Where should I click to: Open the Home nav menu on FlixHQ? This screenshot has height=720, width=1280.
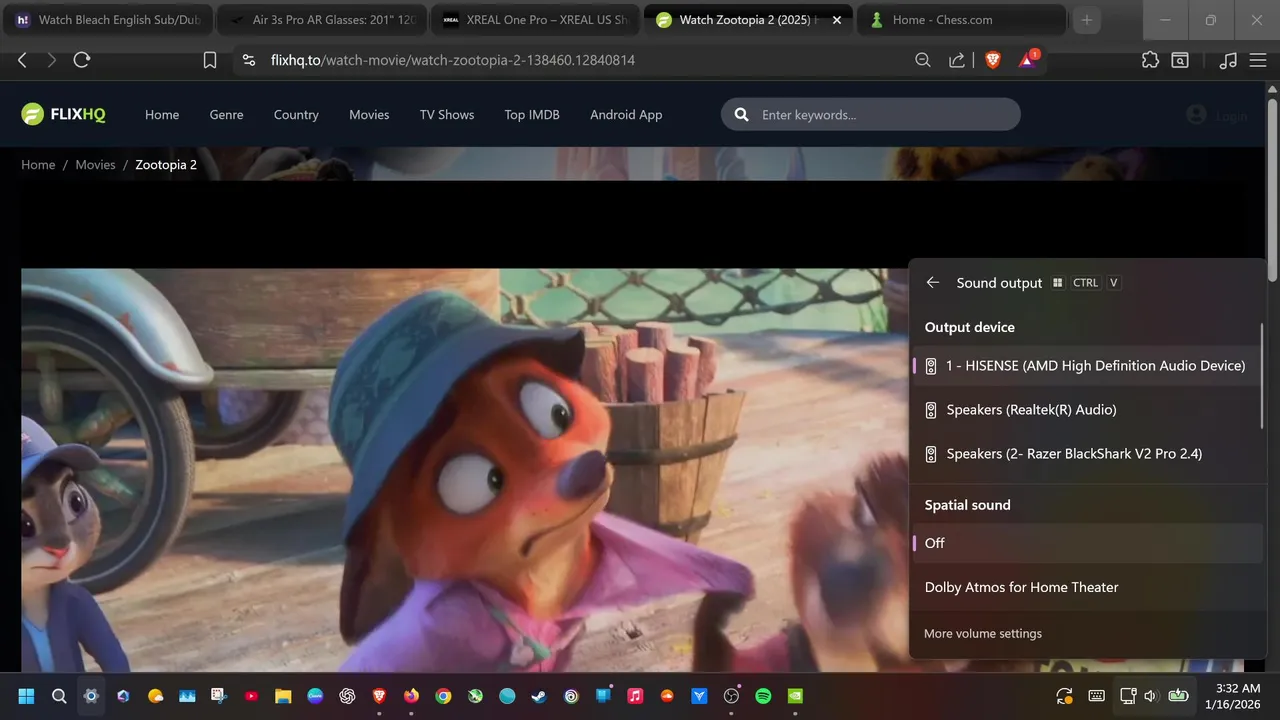(162, 115)
